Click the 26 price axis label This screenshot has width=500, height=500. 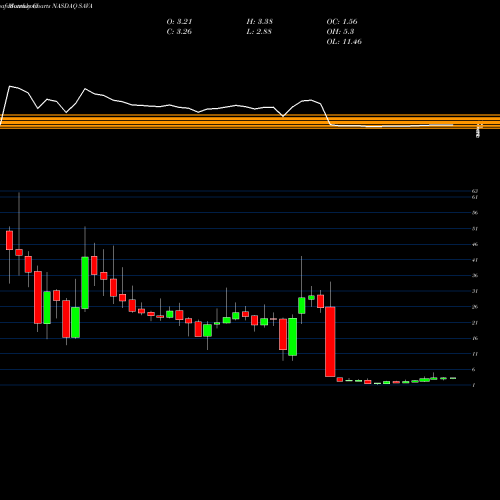[475, 307]
